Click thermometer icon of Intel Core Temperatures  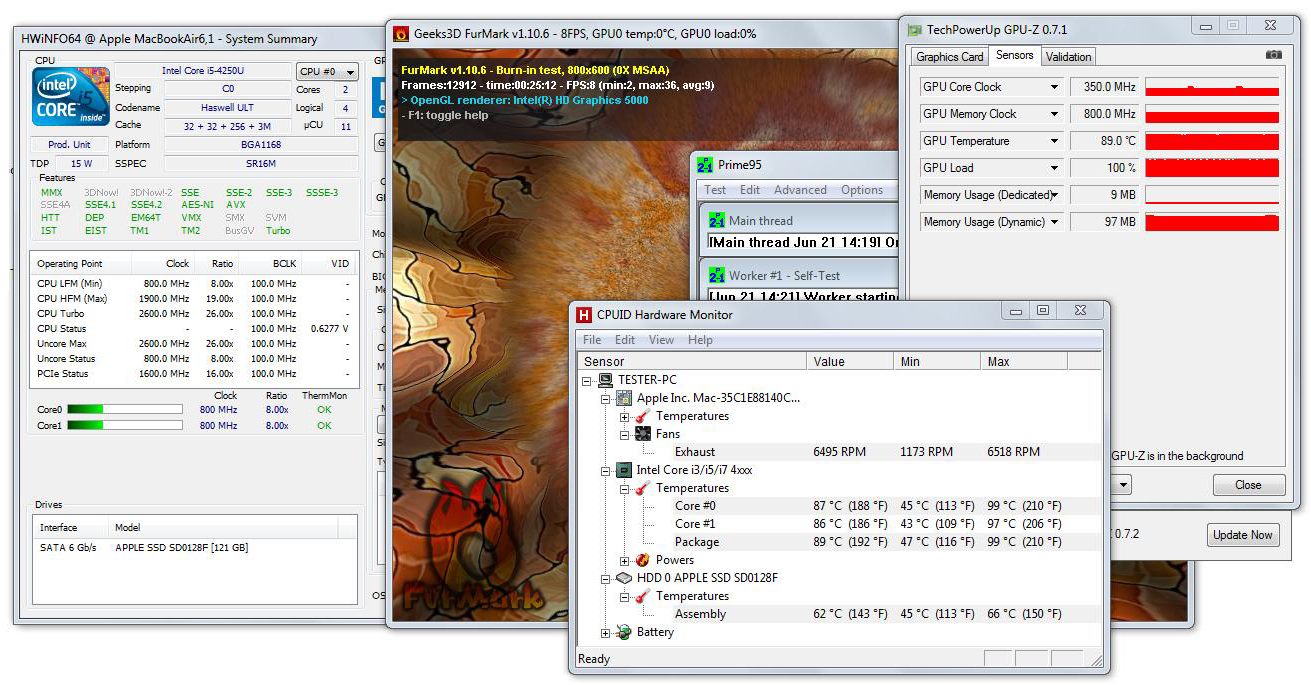tap(643, 488)
